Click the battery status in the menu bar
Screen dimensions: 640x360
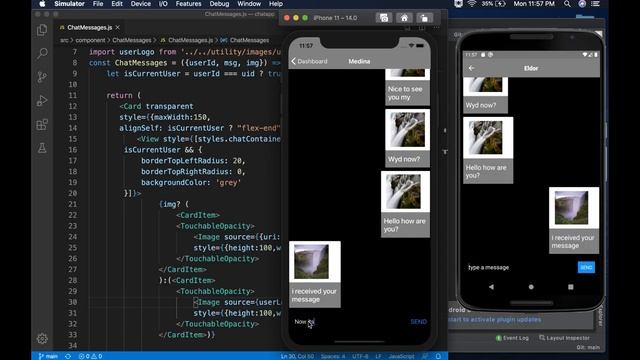pos(493,4)
